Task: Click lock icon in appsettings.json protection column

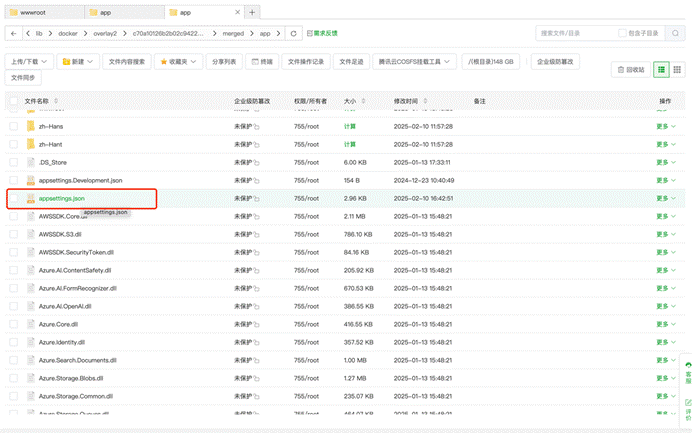Action: (x=257, y=199)
